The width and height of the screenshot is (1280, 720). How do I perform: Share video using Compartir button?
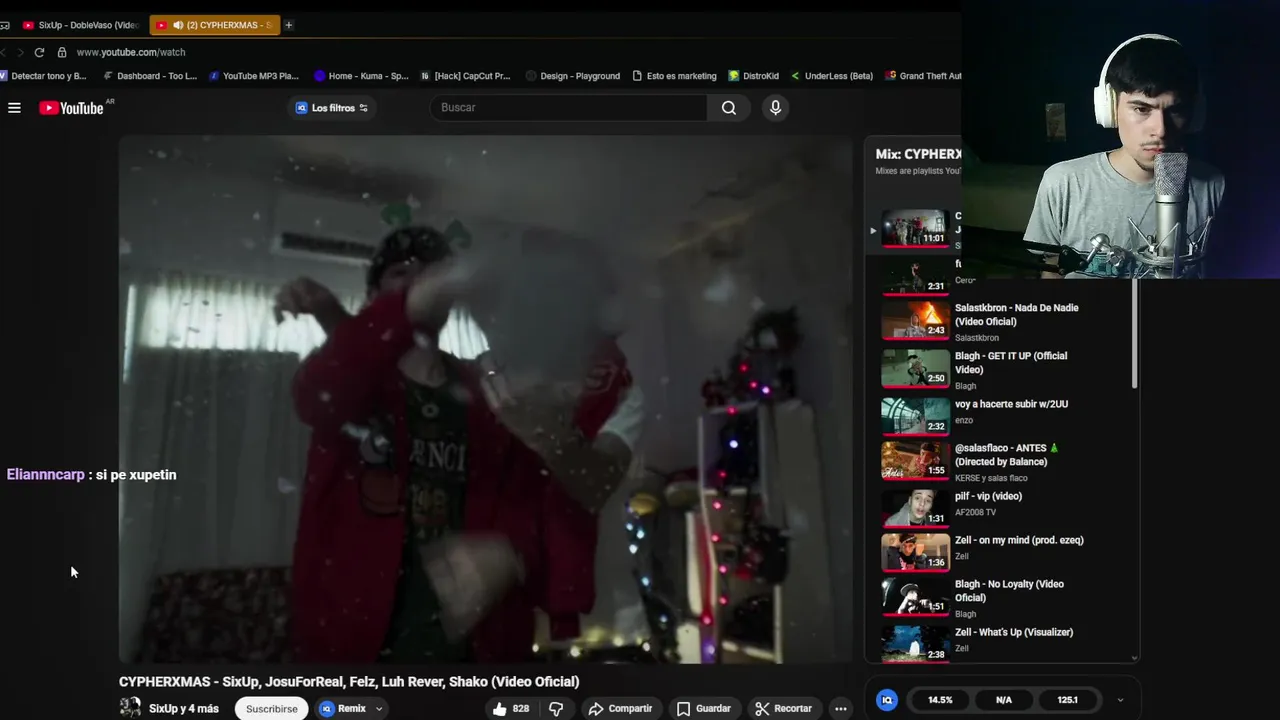(620, 709)
